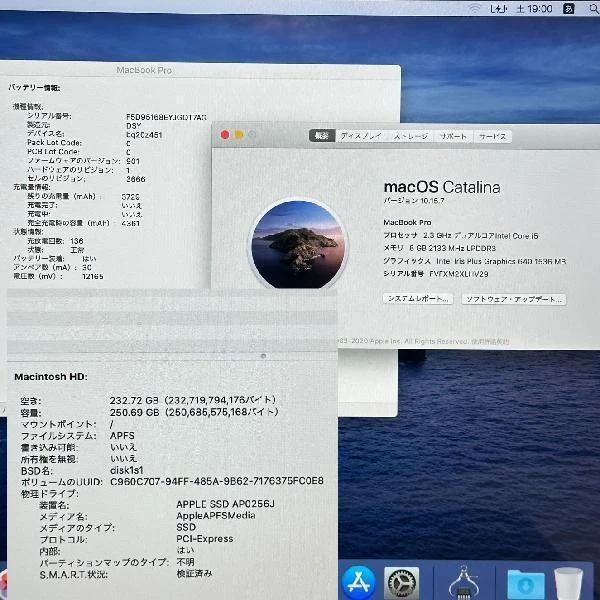Open System Information caliper icon in Dock
The width and height of the screenshot is (600, 600).
click(464, 584)
